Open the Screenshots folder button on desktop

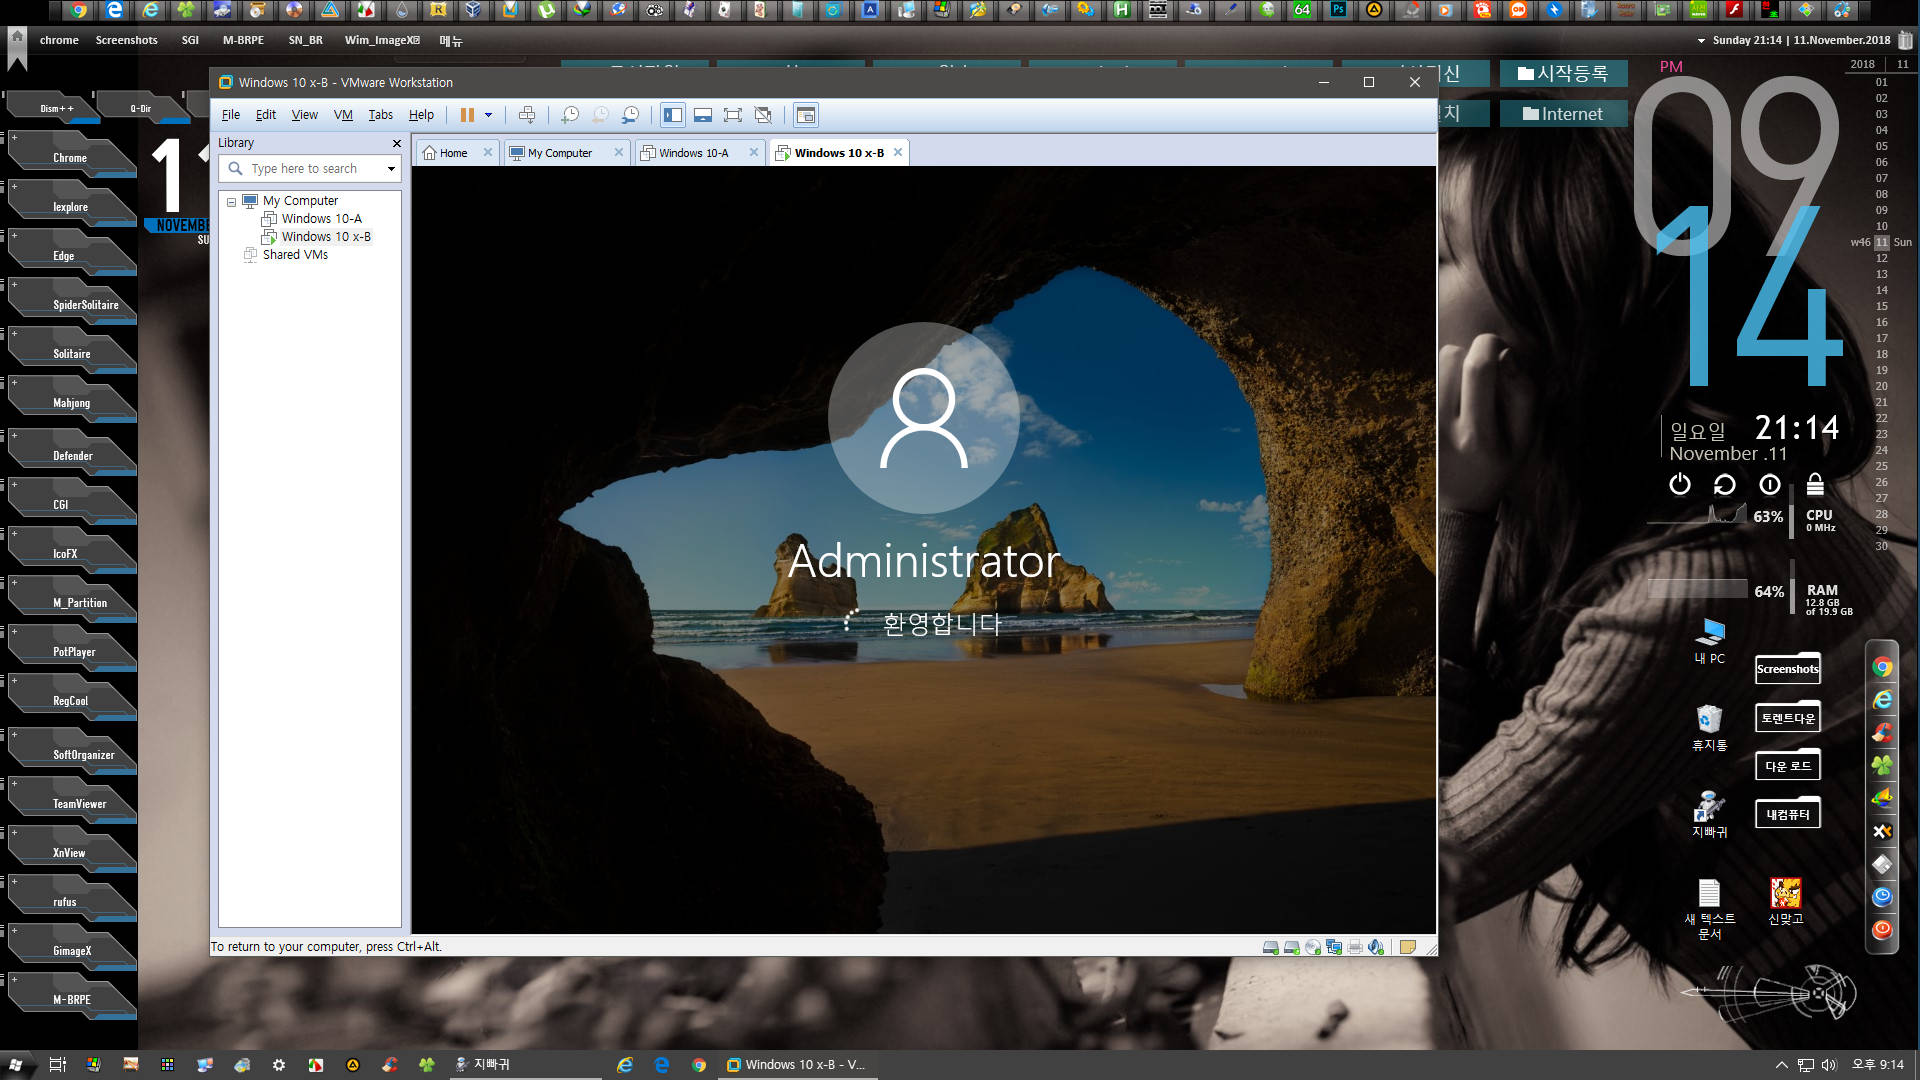point(1788,668)
